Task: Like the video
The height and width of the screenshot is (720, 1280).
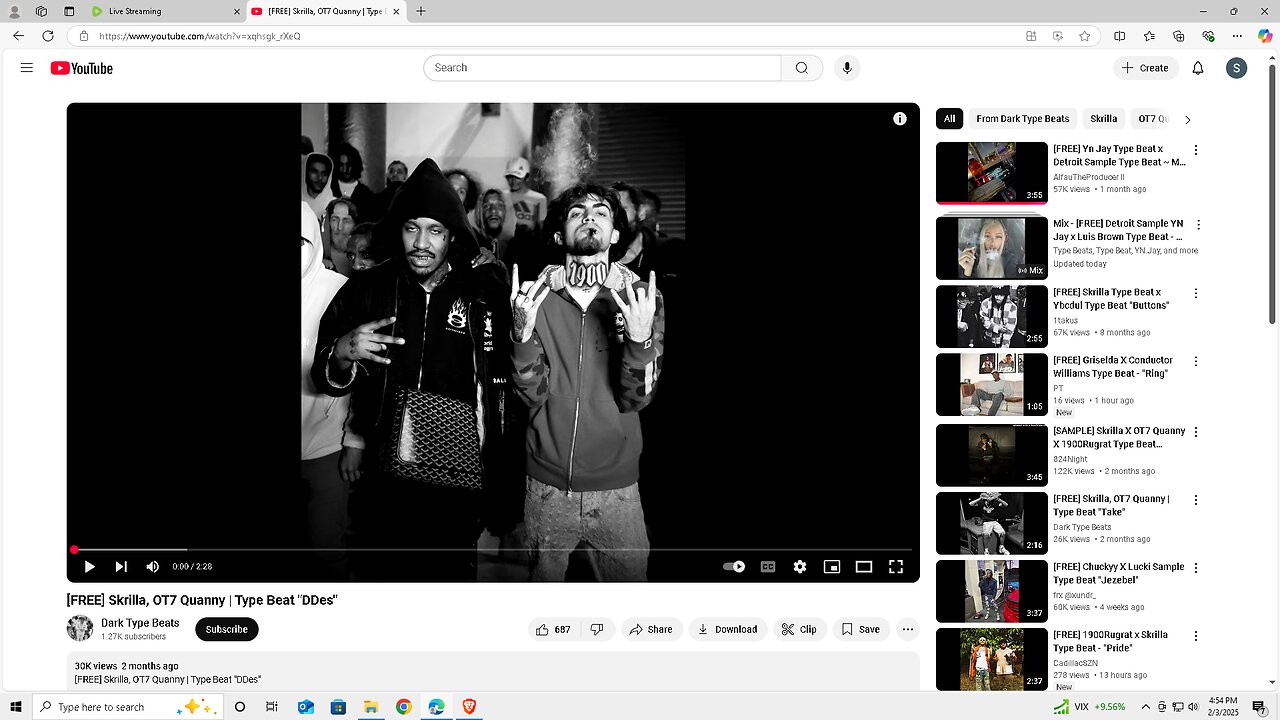Action: [x=553, y=630]
